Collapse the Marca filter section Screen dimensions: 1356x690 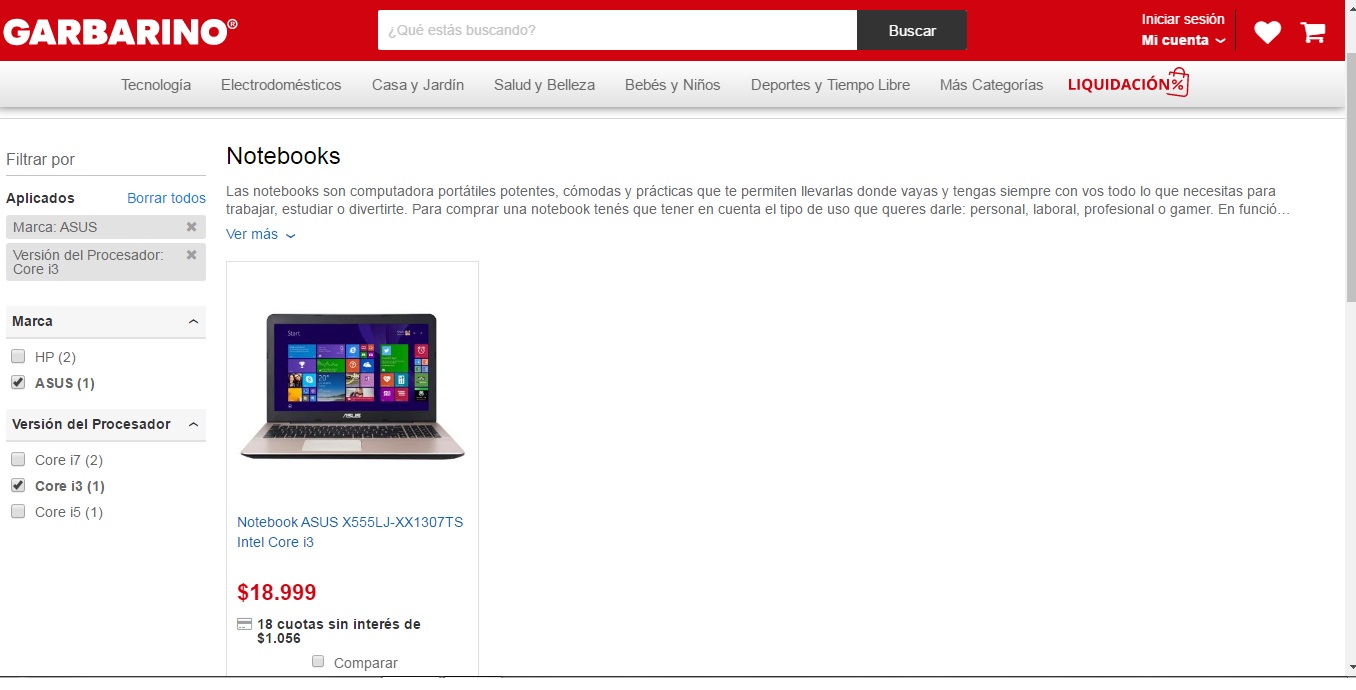pyautogui.click(x=193, y=321)
